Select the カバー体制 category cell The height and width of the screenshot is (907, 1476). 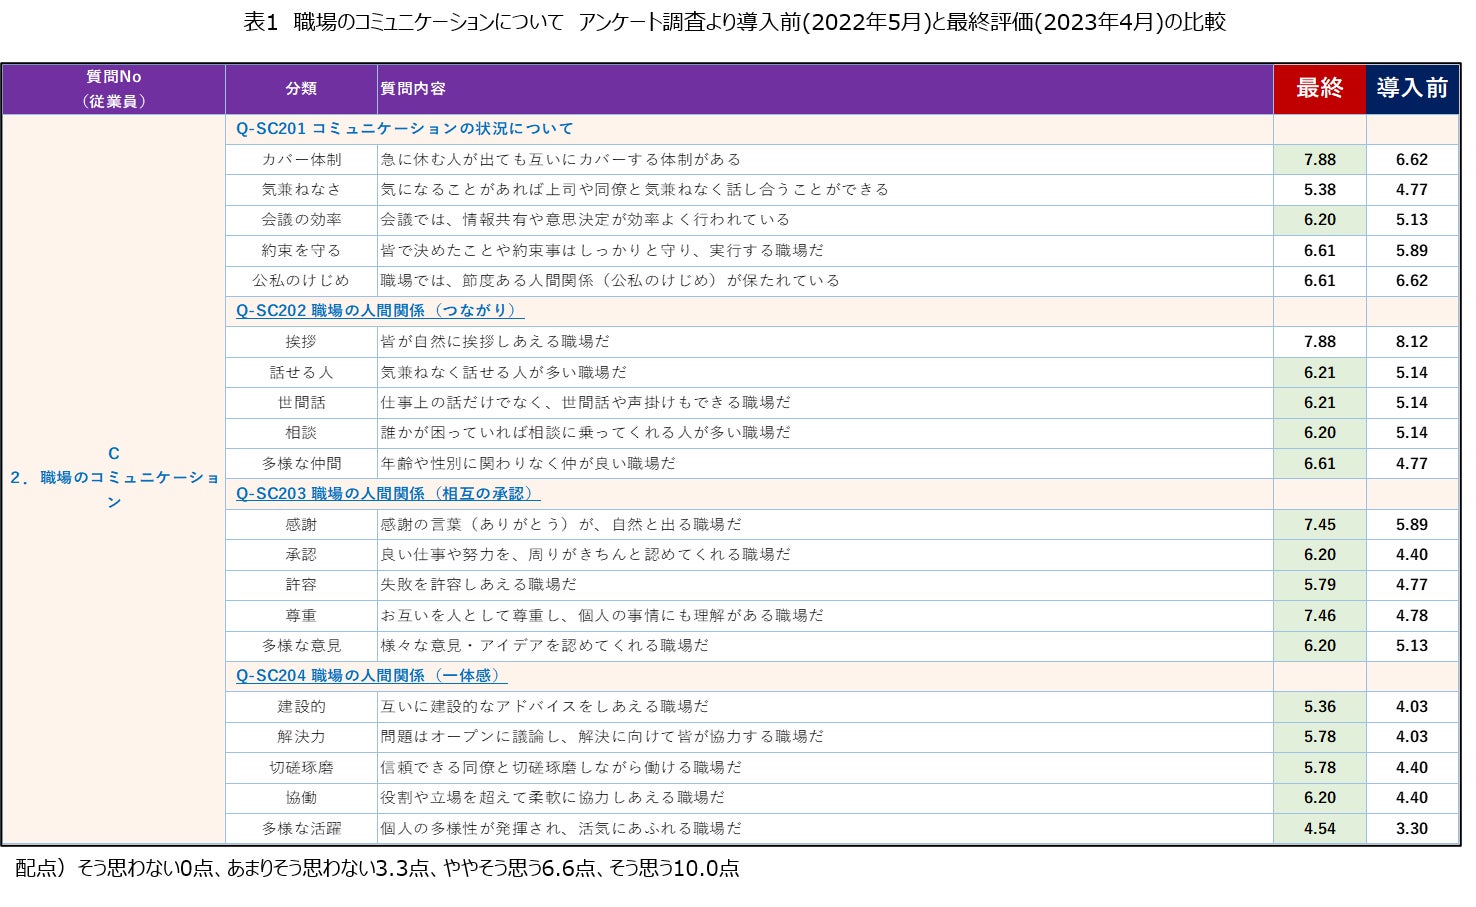[x=301, y=160]
